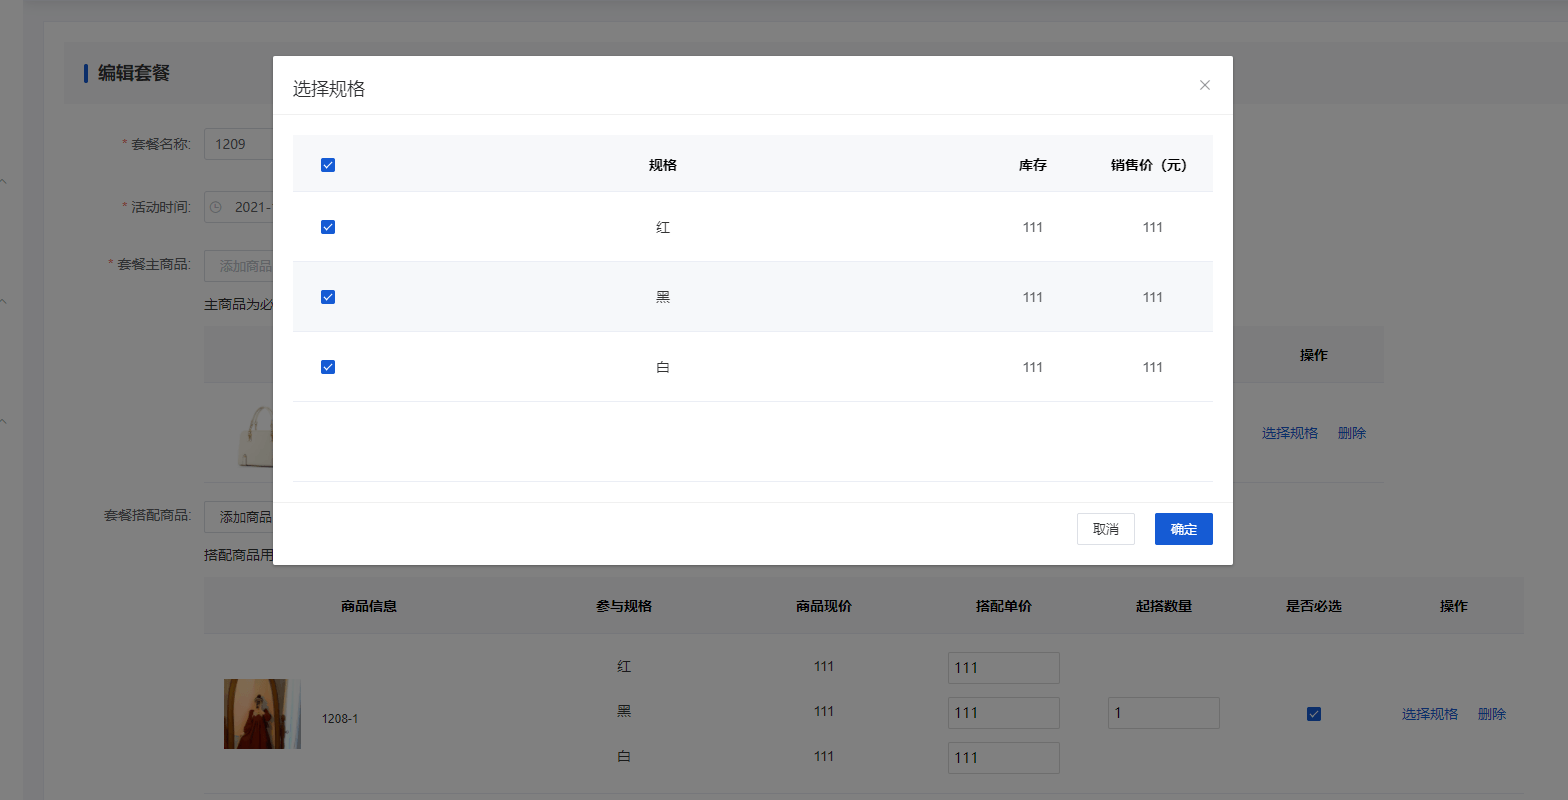Viewport: 1568px width, 800px height.
Task: Uncheck the 白 specification checkbox
Action: pyautogui.click(x=328, y=367)
